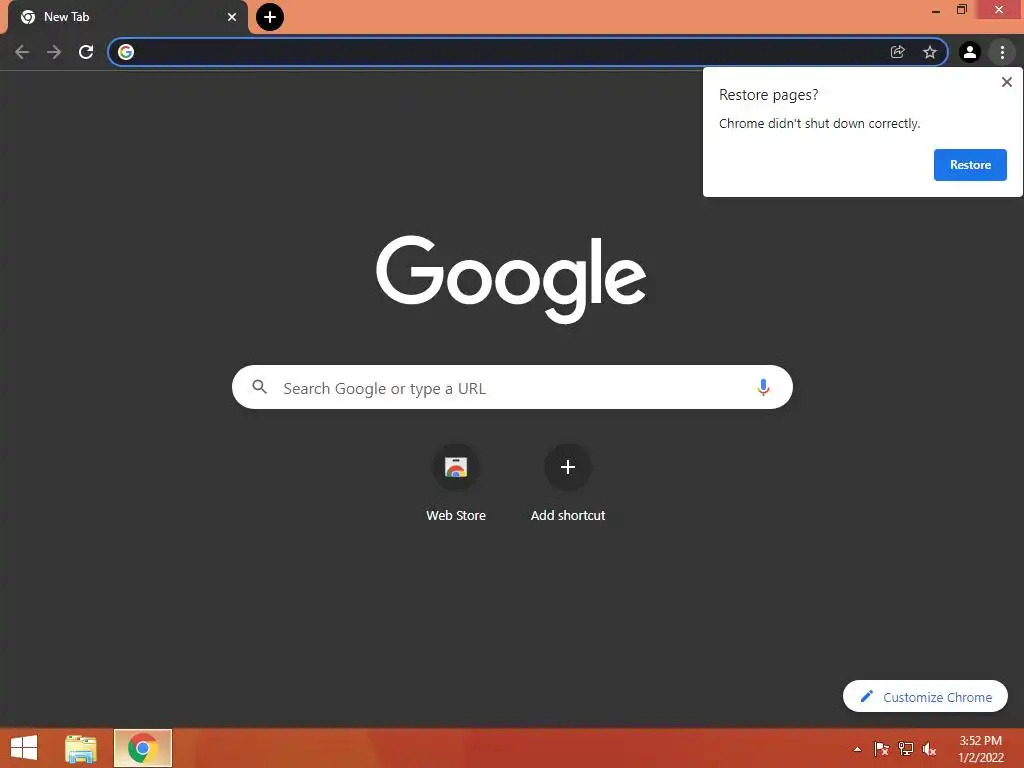1024x768 pixels.
Task: Click the "Web Store" label
Action: (456, 515)
